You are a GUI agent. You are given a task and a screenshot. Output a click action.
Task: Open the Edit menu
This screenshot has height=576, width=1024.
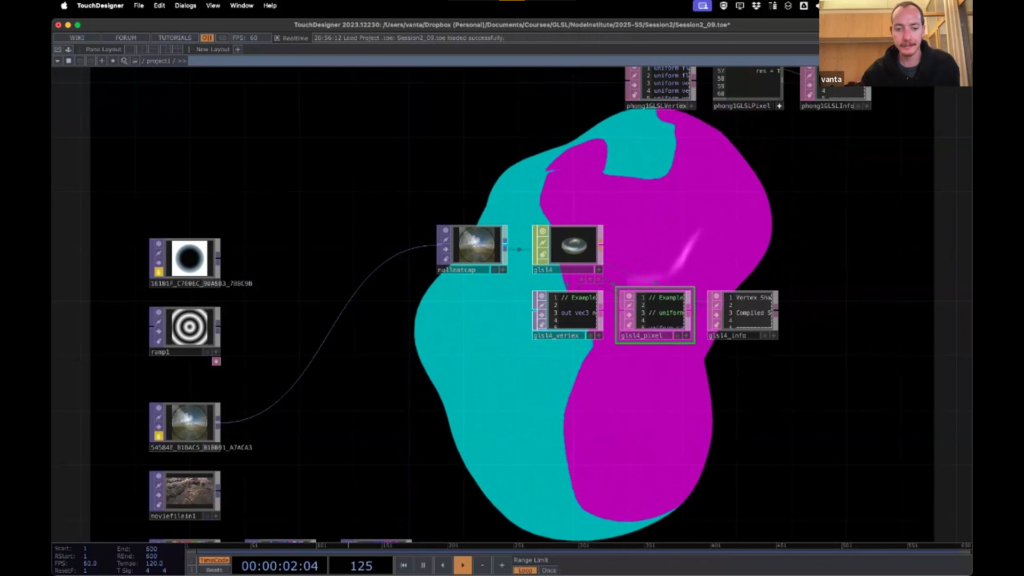click(159, 6)
